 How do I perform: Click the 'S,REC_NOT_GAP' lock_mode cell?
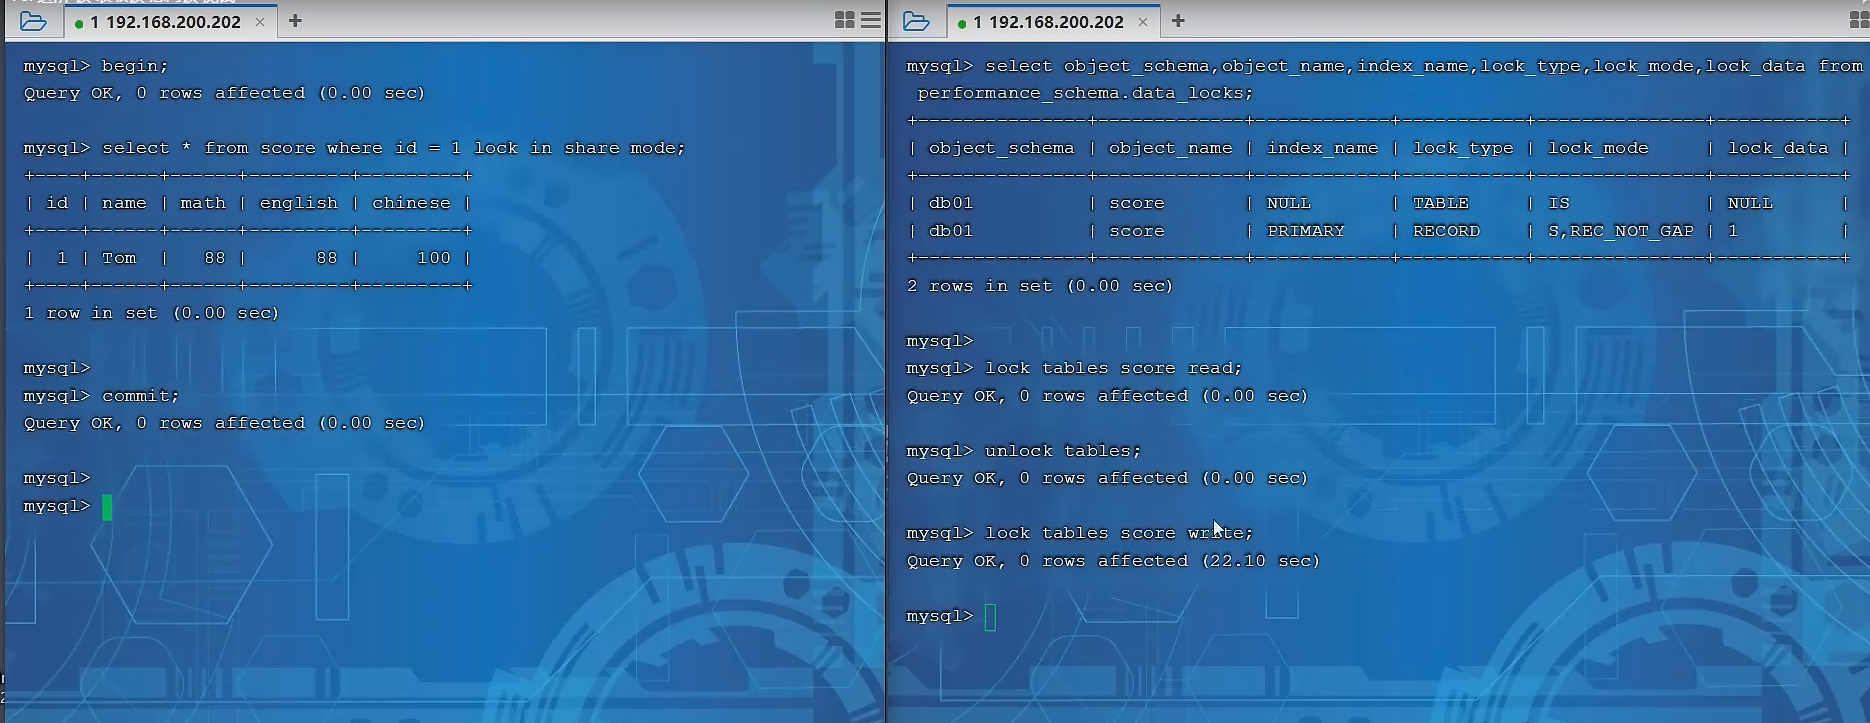[1621, 231]
